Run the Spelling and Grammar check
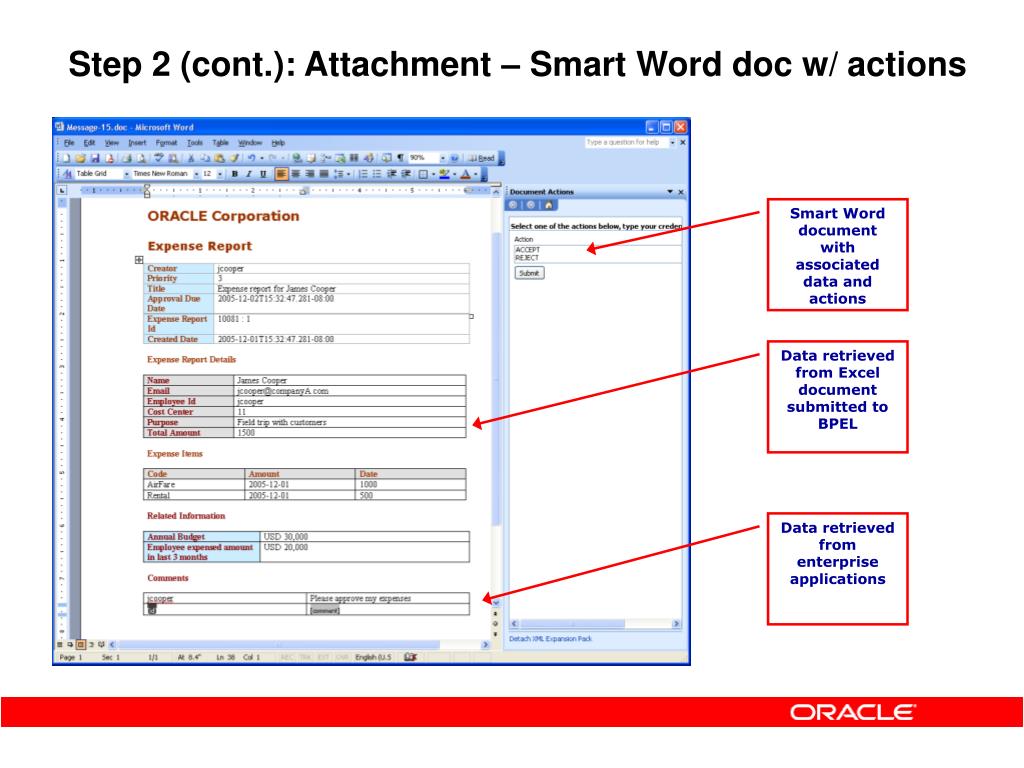 coord(159,158)
